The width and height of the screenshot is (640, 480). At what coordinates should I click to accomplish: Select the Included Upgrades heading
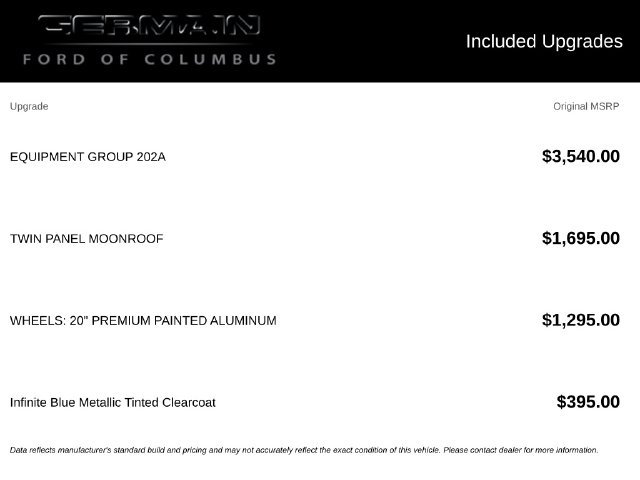tap(544, 42)
